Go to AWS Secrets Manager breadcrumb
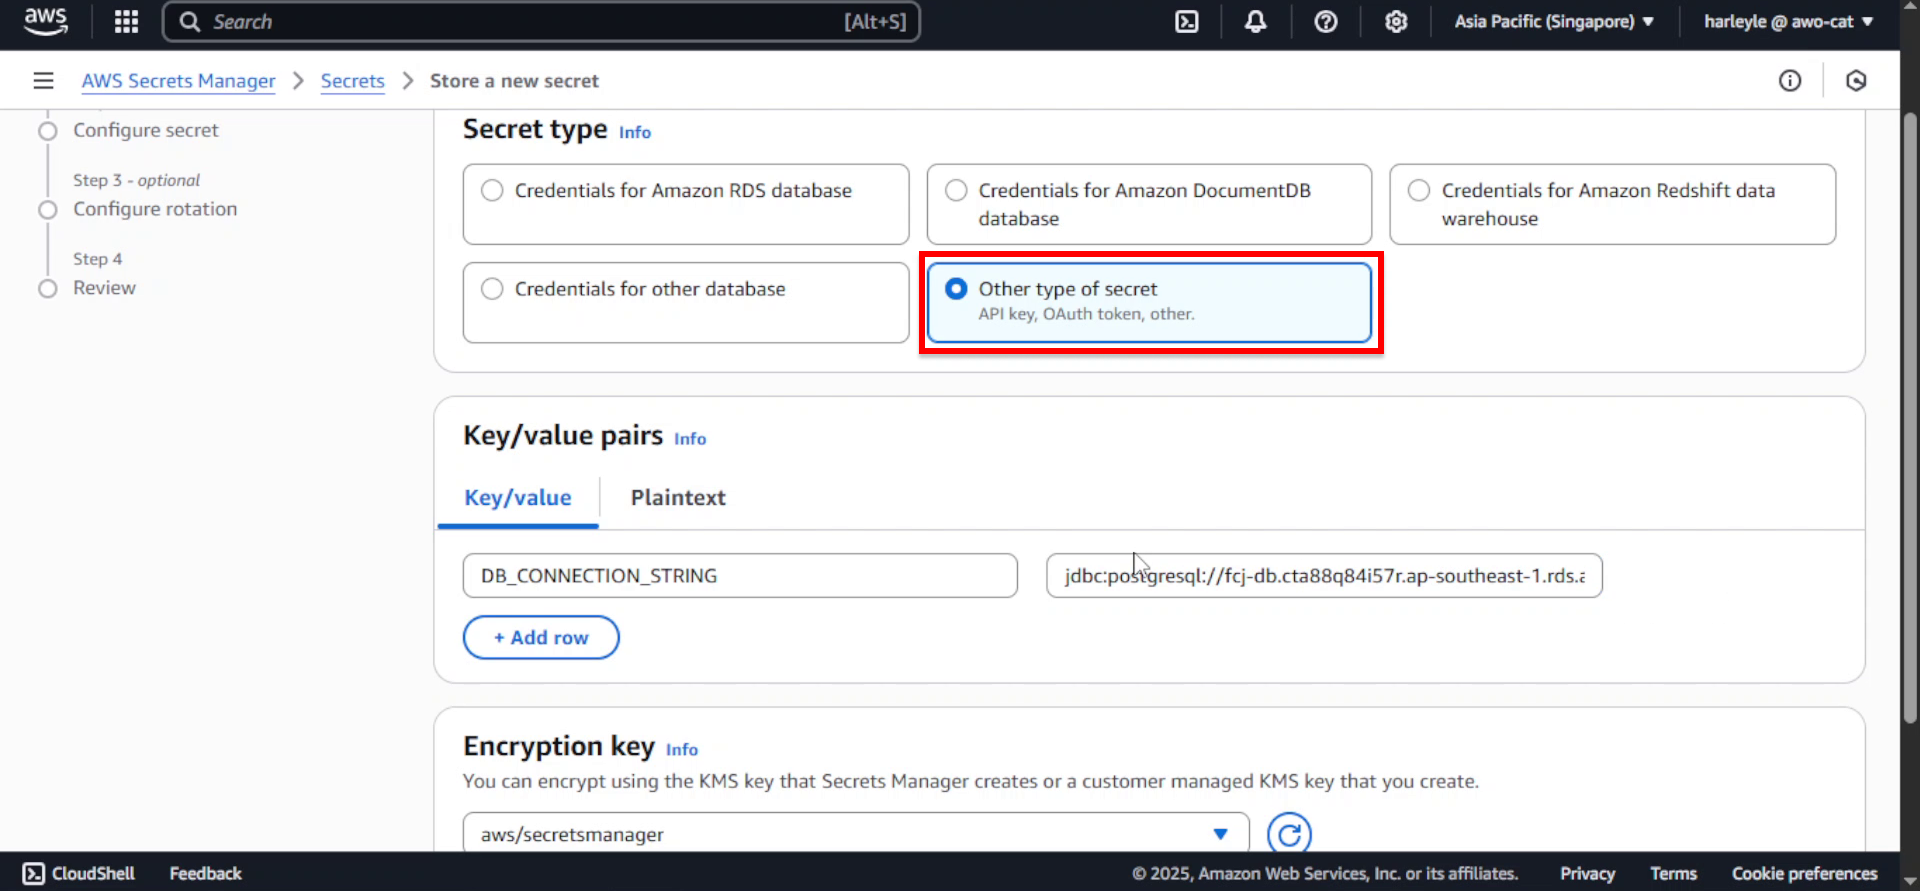 pos(178,81)
